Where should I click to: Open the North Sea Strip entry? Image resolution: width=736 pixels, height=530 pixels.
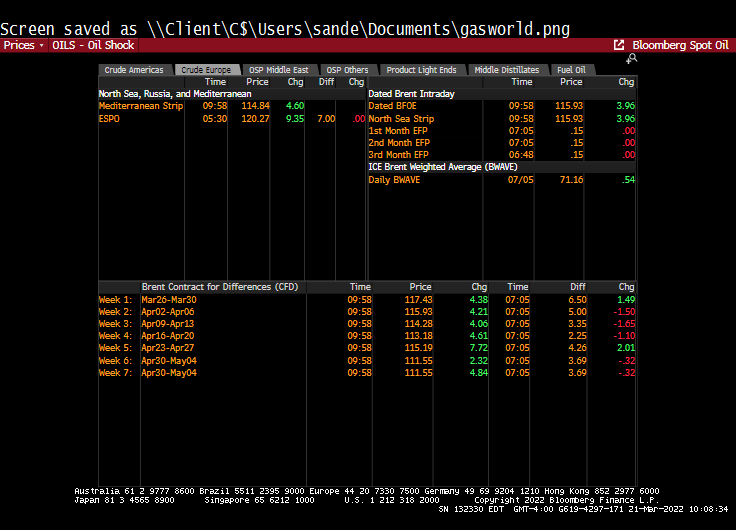coord(401,118)
